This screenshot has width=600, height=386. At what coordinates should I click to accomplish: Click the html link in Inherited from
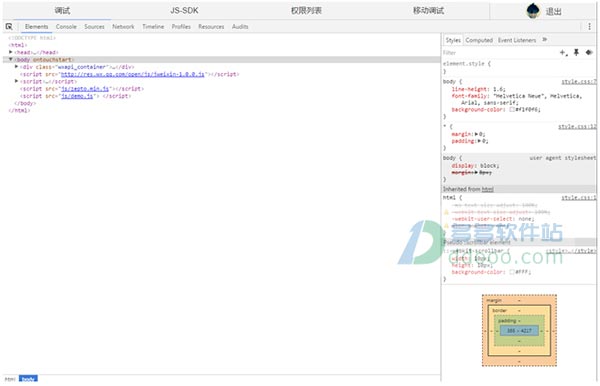tap(488, 189)
